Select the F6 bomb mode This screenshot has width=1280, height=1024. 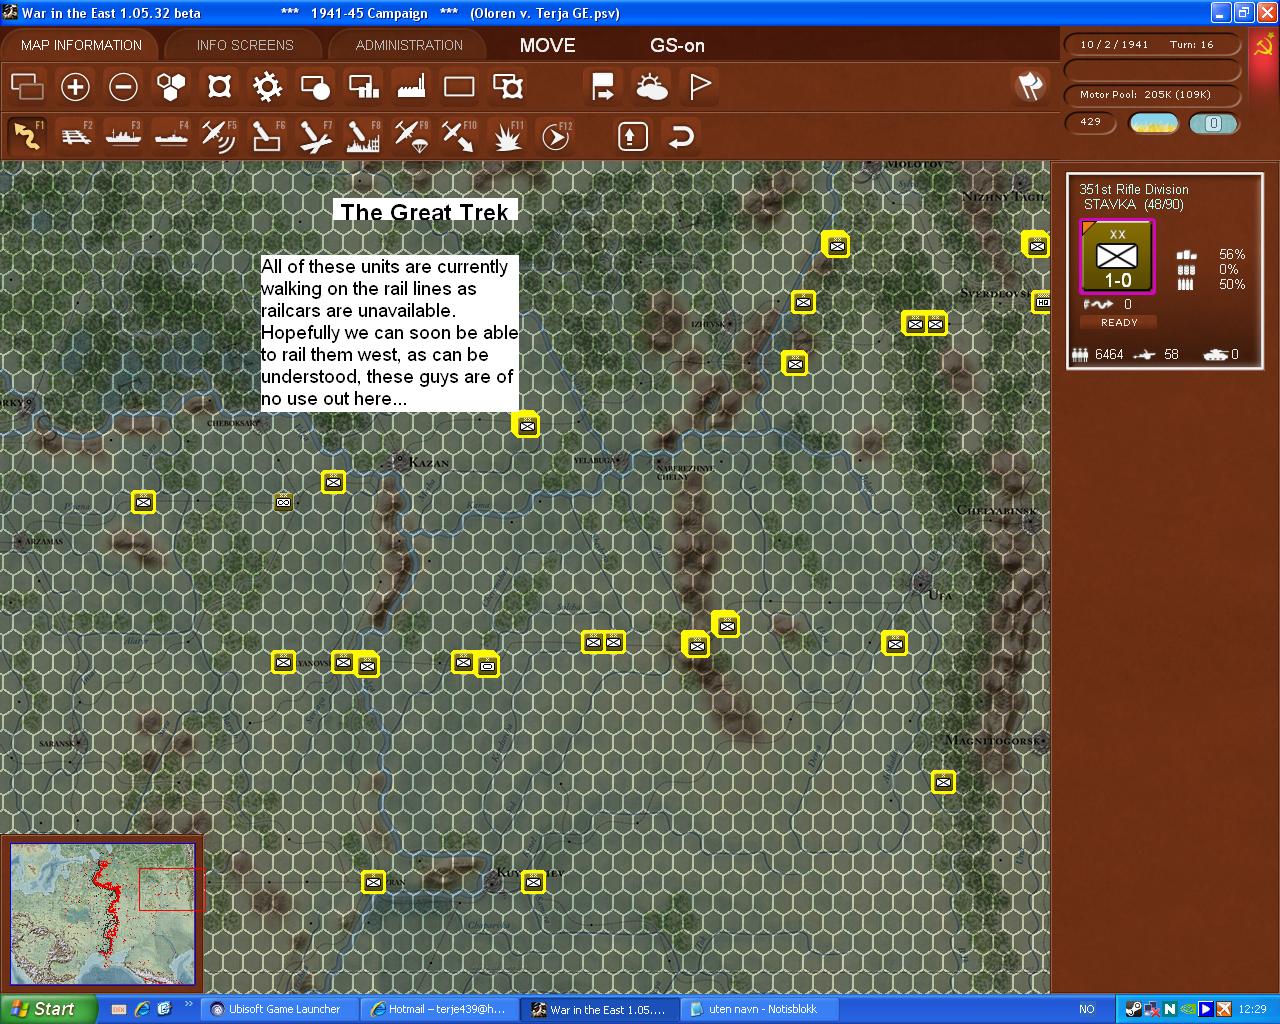click(x=267, y=135)
